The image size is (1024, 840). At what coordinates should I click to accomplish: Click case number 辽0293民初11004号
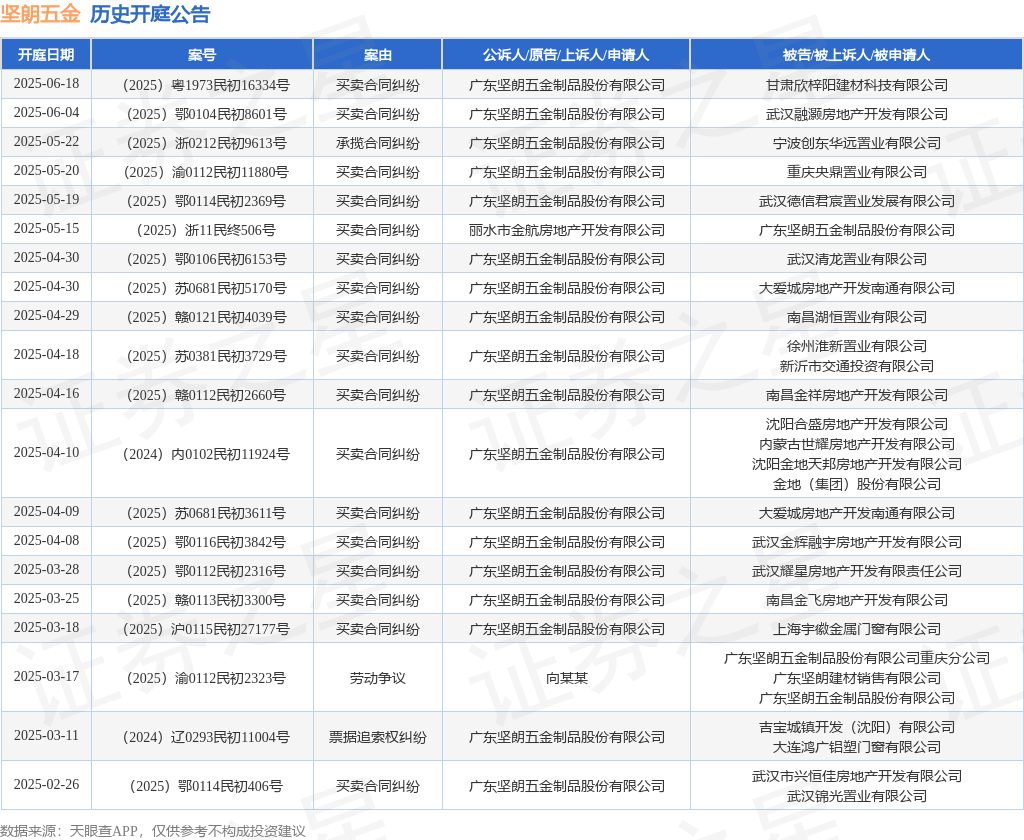[206, 737]
